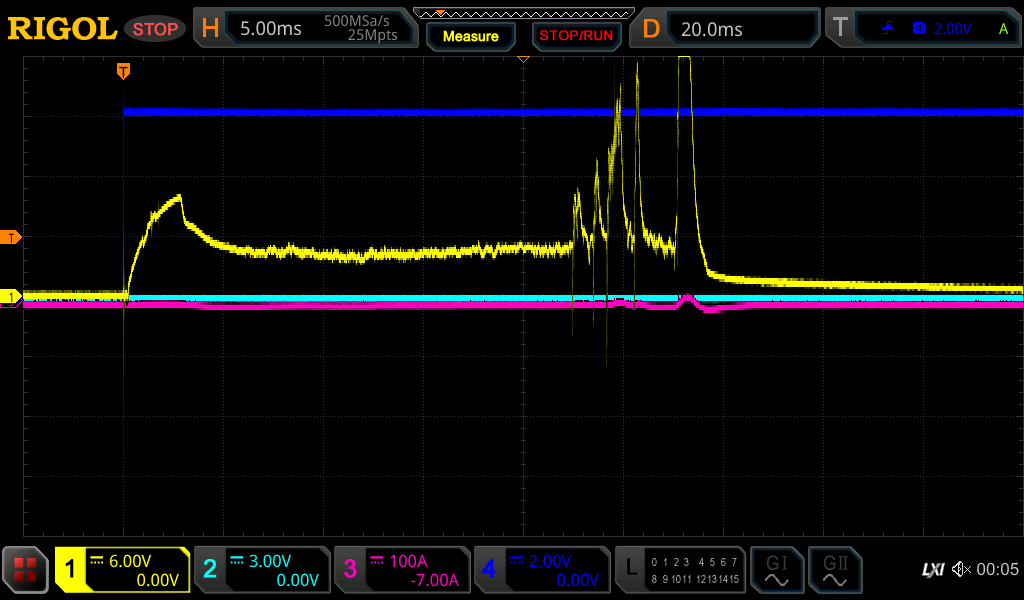The image size is (1024, 600).
Task: Click the orange trigger position marker
Action: click(x=123, y=71)
